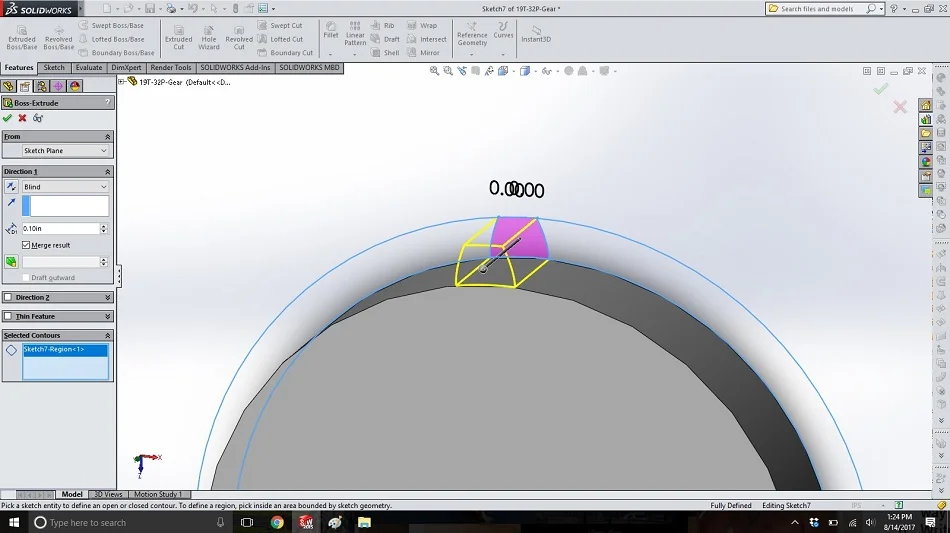Click the Draft On/Off button
Viewport: 950px width, 533px height.
click(12, 262)
